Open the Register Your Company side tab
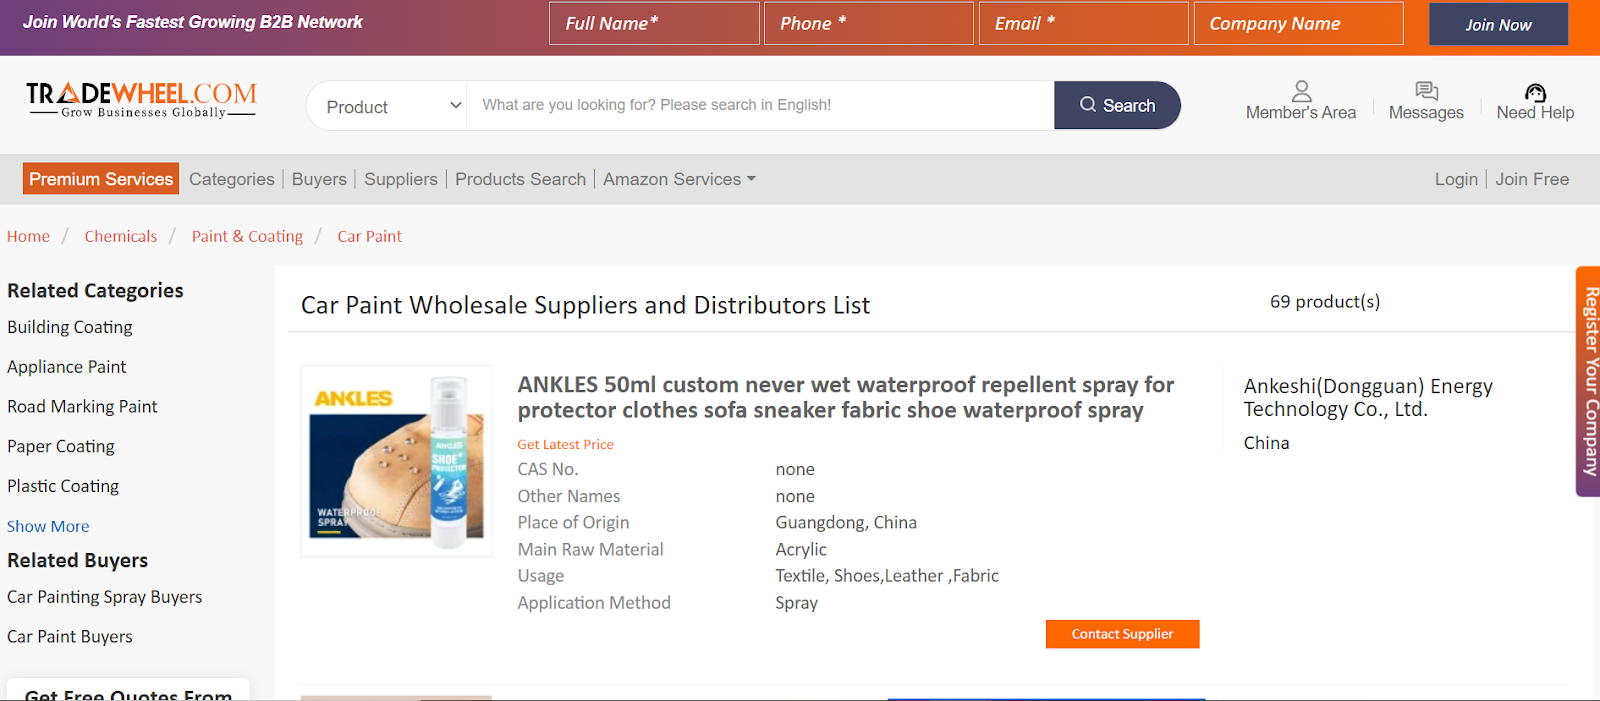 (x=1588, y=381)
